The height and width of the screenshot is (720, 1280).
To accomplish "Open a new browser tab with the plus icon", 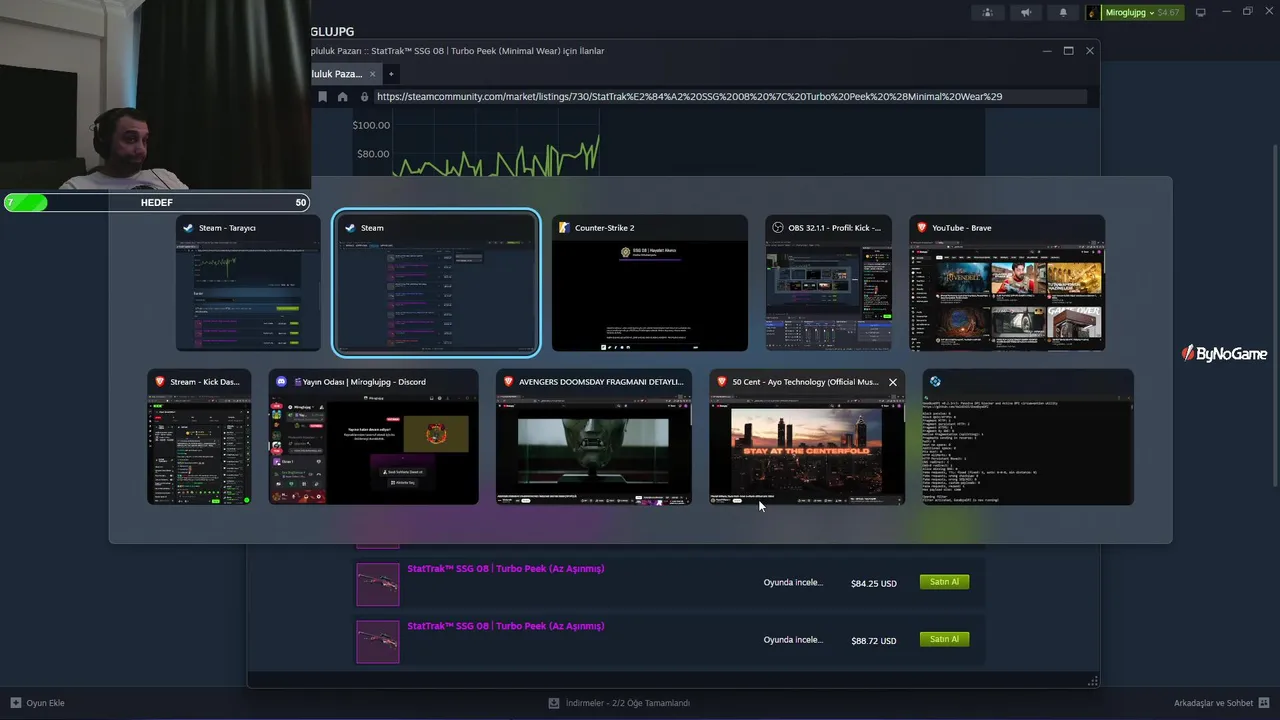I will pyautogui.click(x=391, y=74).
